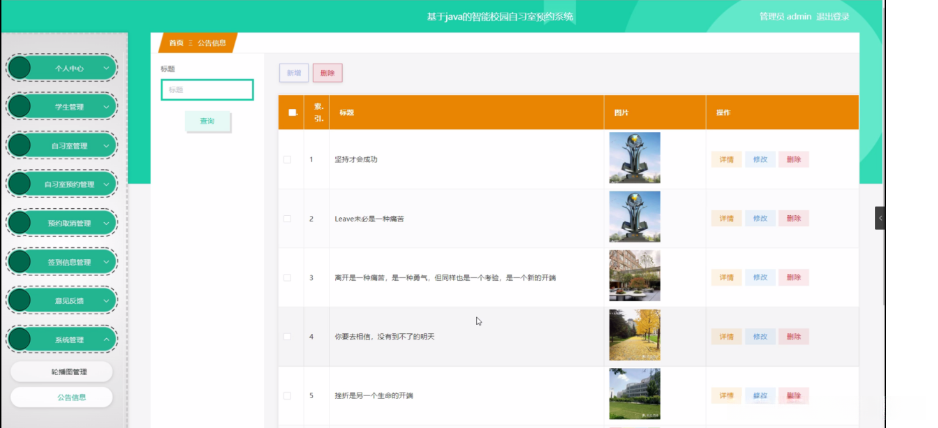The height and width of the screenshot is (428, 938).
Task: Expand the 自习室管理 menu chevron
Action: tap(106, 145)
